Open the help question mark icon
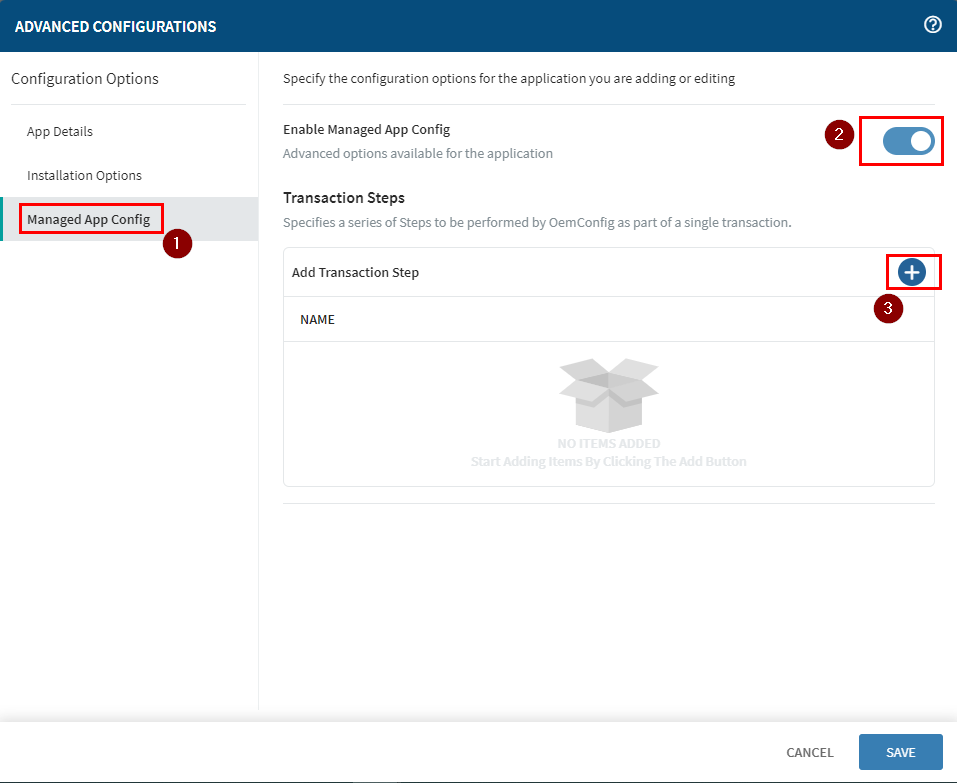Image resolution: width=957 pixels, height=783 pixels. pyautogui.click(x=932, y=25)
